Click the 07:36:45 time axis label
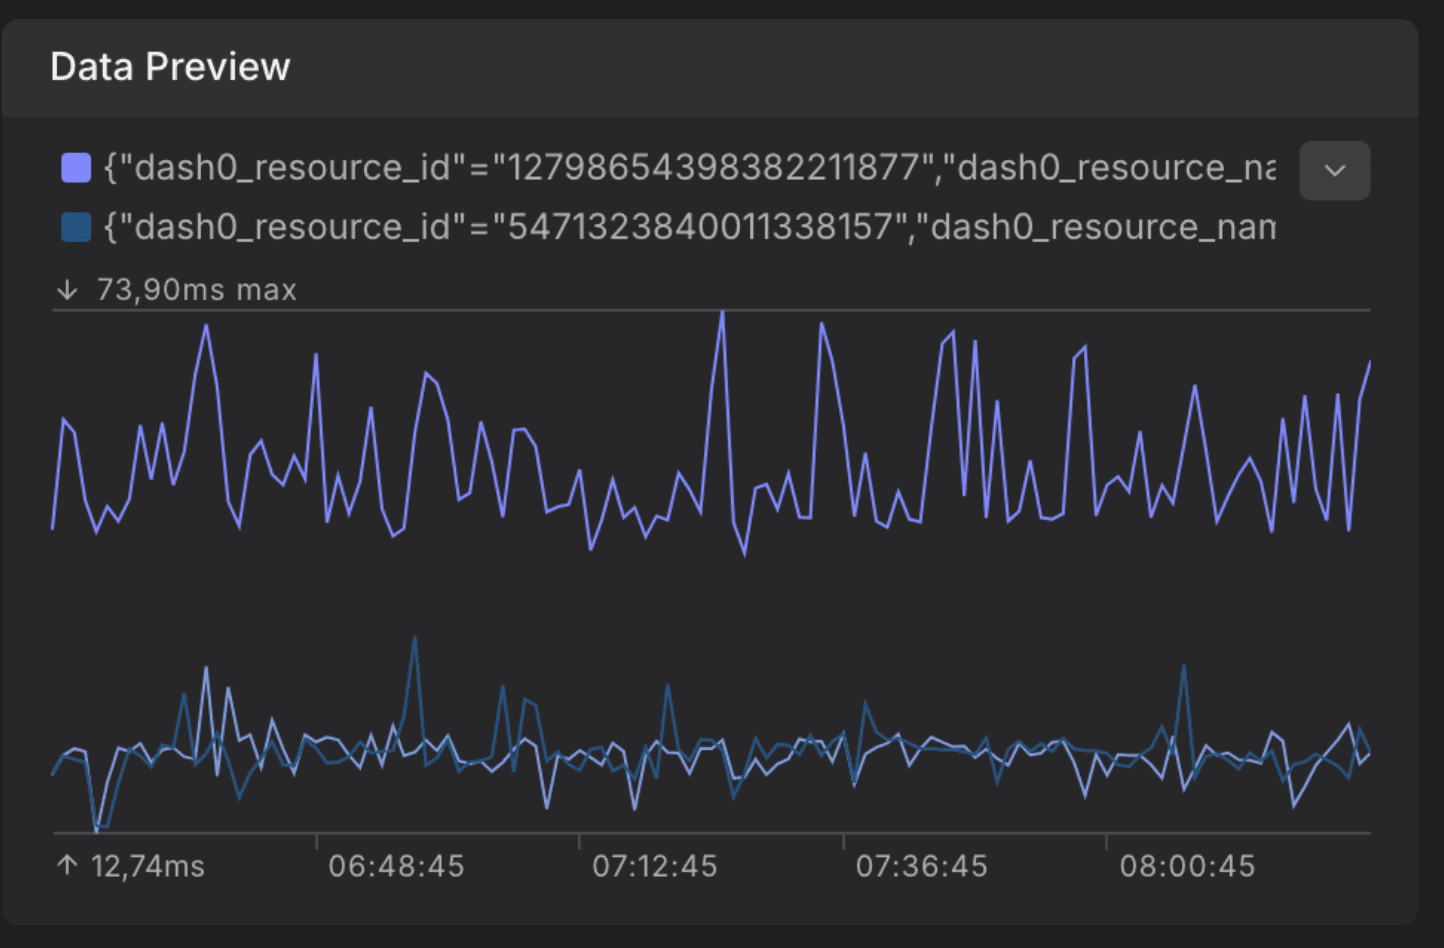The width and height of the screenshot is (1444, 948). (921, 866)
